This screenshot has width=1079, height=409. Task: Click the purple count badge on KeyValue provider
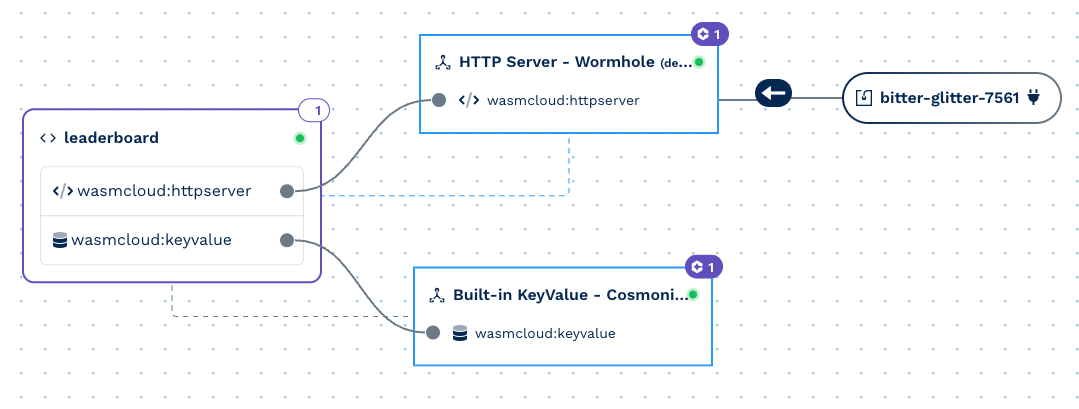click(x=703, y=267)
